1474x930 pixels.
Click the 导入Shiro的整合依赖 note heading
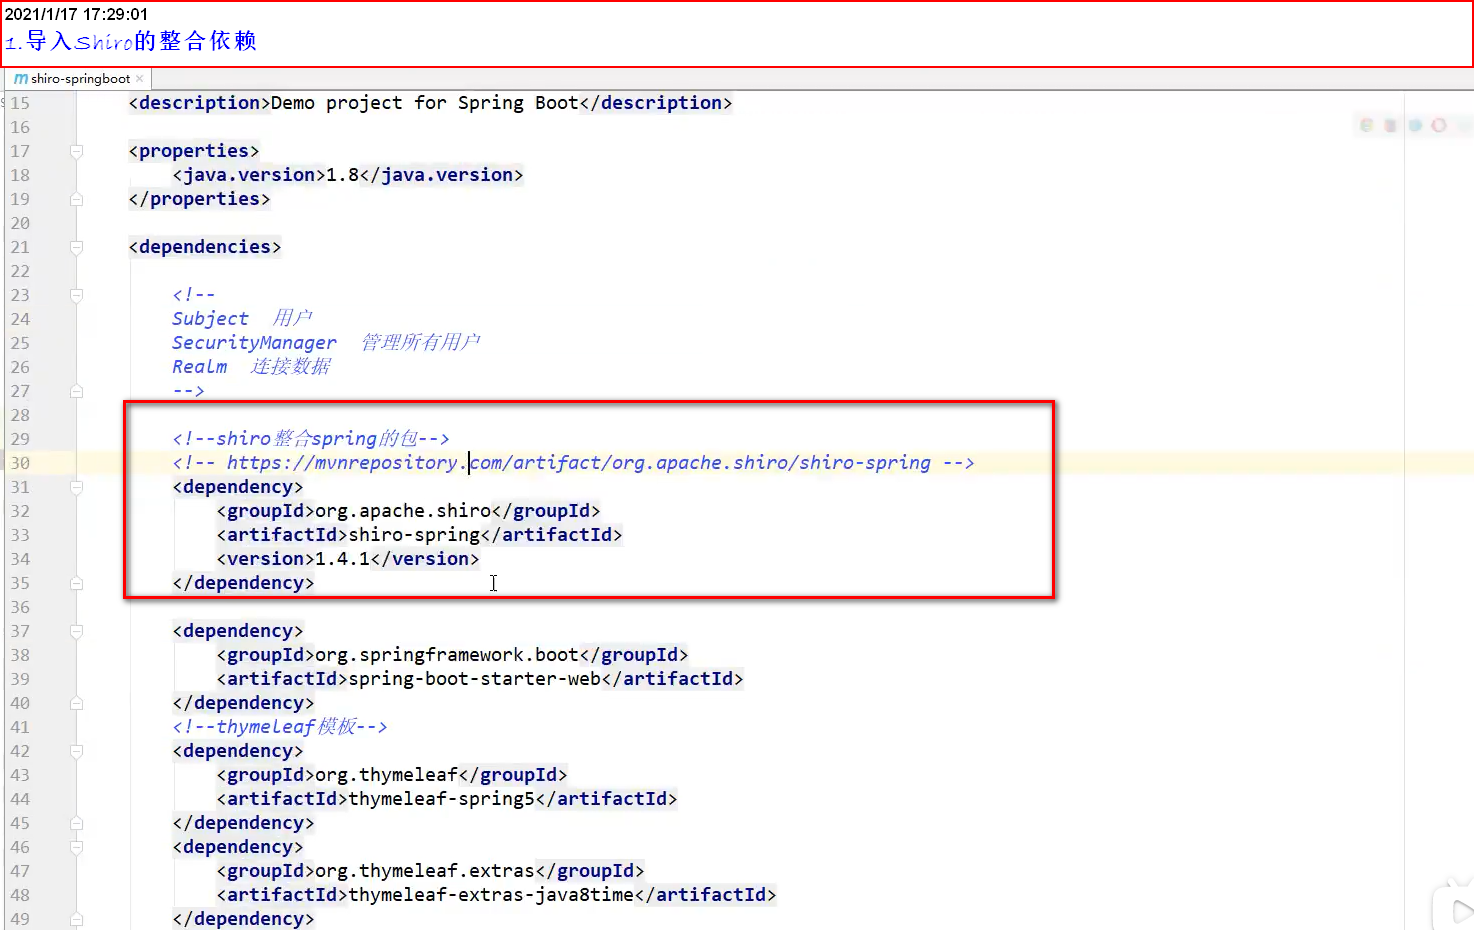[x=131, y=41]
